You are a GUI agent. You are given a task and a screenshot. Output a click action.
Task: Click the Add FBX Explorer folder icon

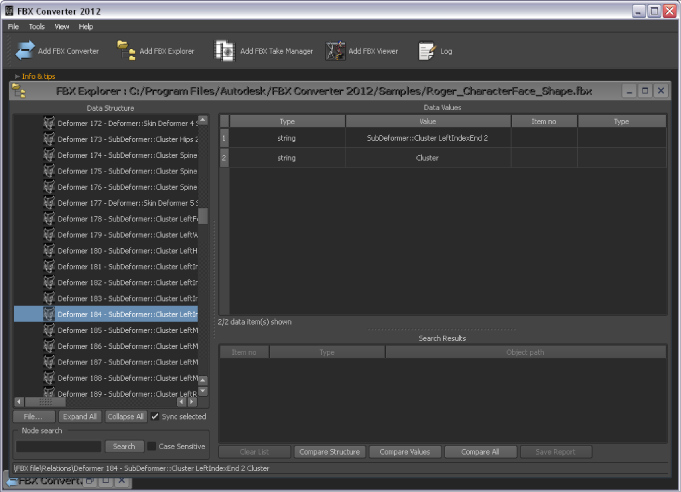pos(126,50)
